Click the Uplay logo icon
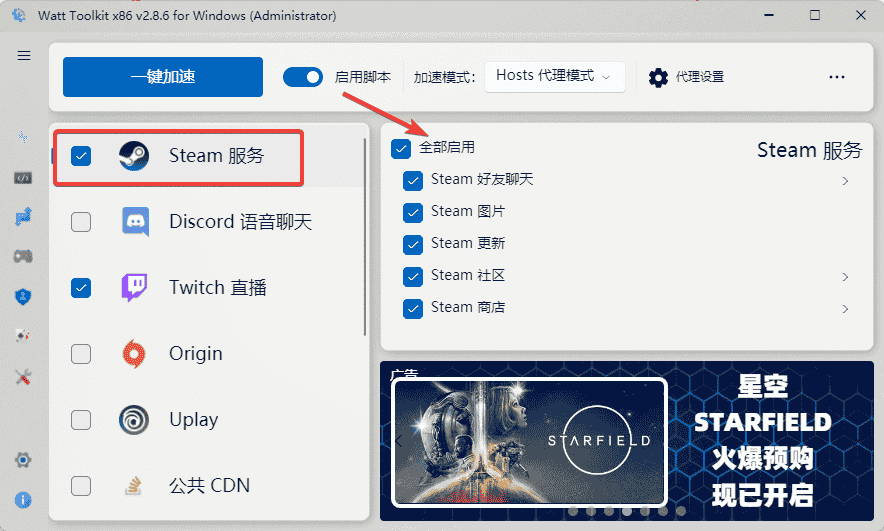Viewport: 884px width, 531px height. (x=134, y=420)
